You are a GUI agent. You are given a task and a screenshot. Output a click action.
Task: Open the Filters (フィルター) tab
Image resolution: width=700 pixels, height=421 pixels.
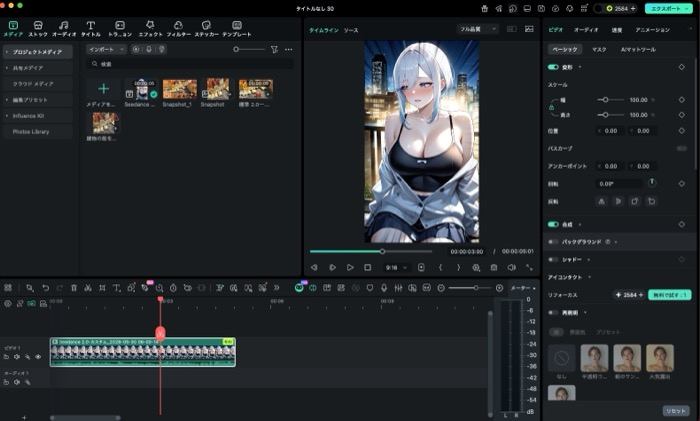tap(179, 29)
